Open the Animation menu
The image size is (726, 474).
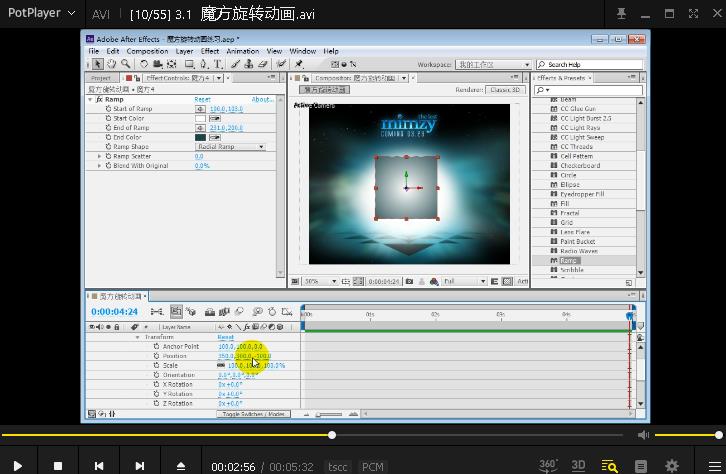pos(242,51)
